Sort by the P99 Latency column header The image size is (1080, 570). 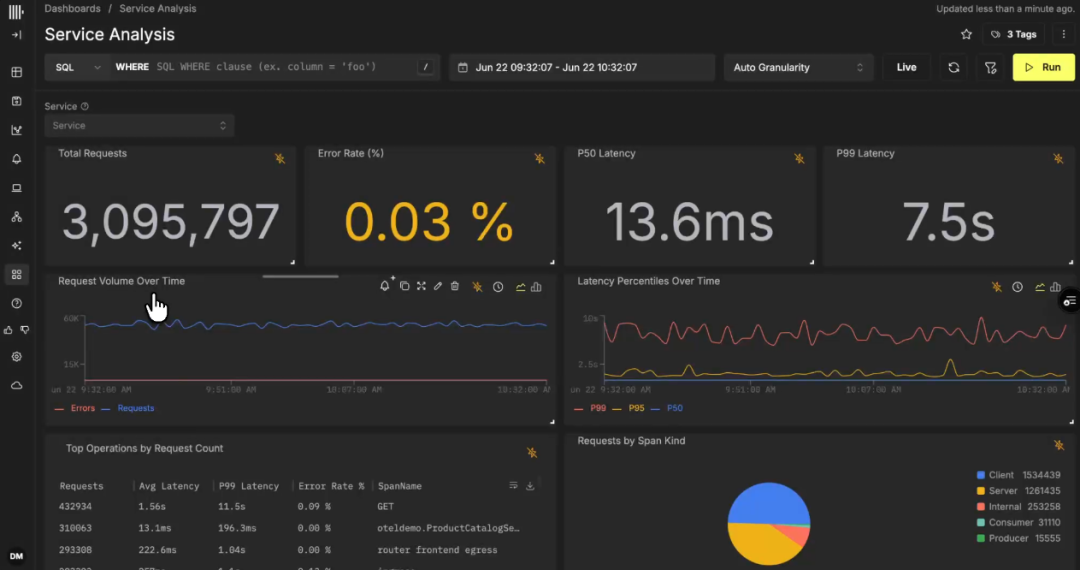[249, 486]
